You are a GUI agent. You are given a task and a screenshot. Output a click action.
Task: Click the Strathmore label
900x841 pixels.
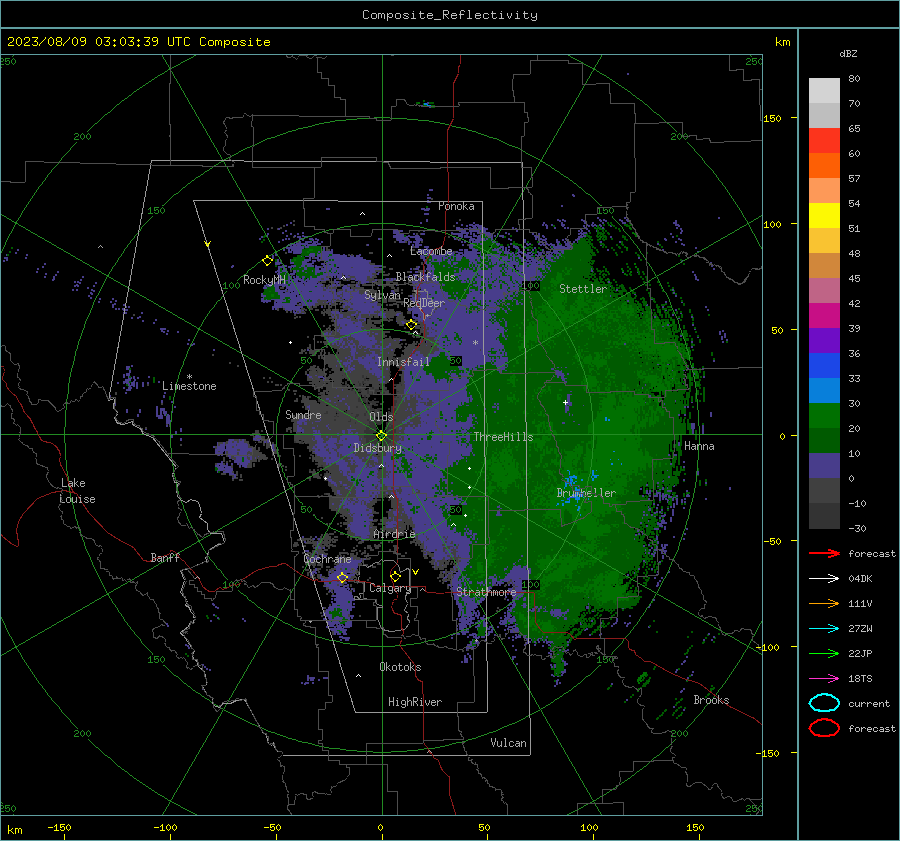486,592
